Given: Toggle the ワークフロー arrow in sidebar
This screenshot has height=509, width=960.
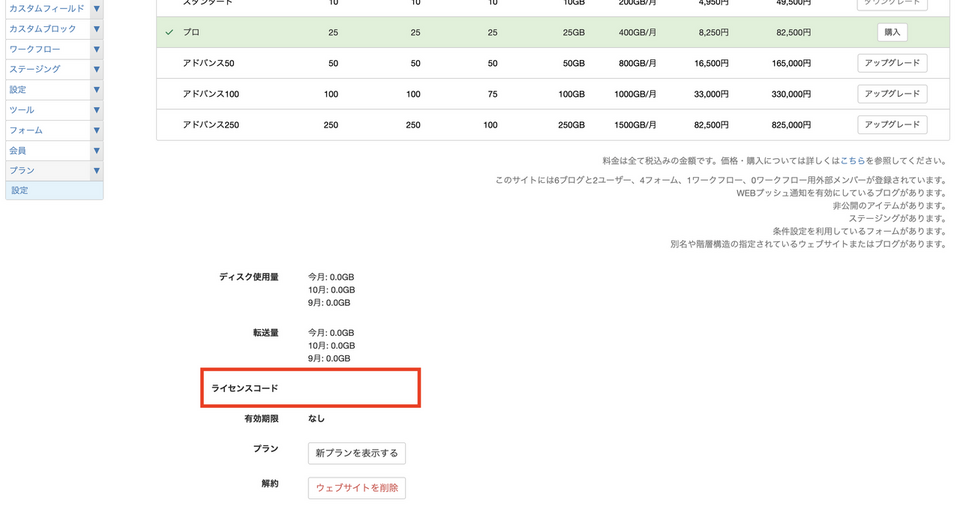Looking at the screenshot, I should [96, 49].
